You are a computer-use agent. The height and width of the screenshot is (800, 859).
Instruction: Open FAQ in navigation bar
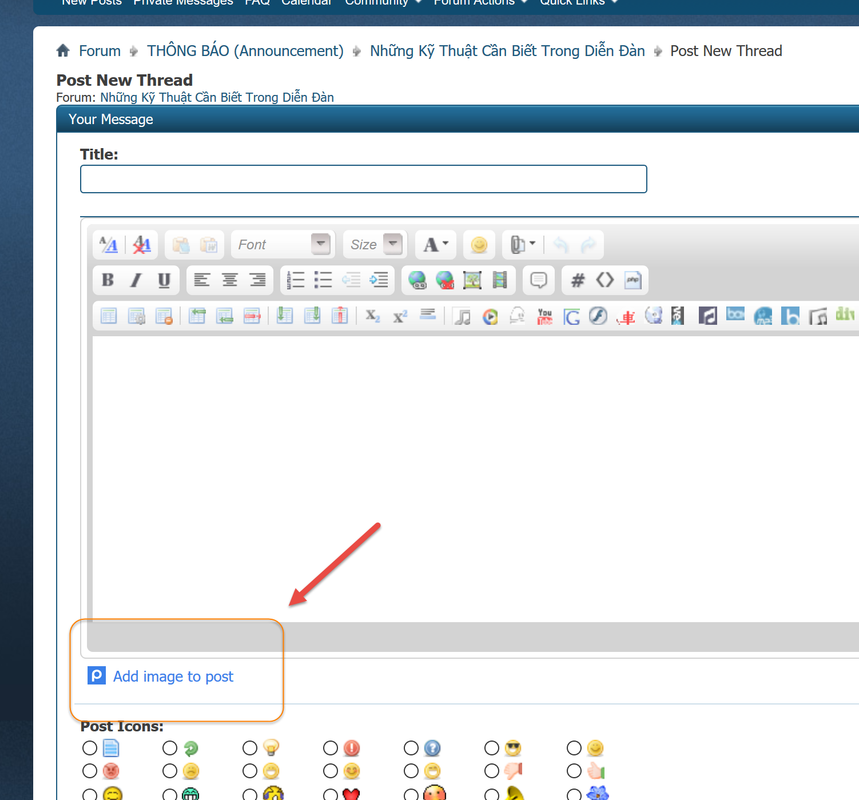click(257, 2)
